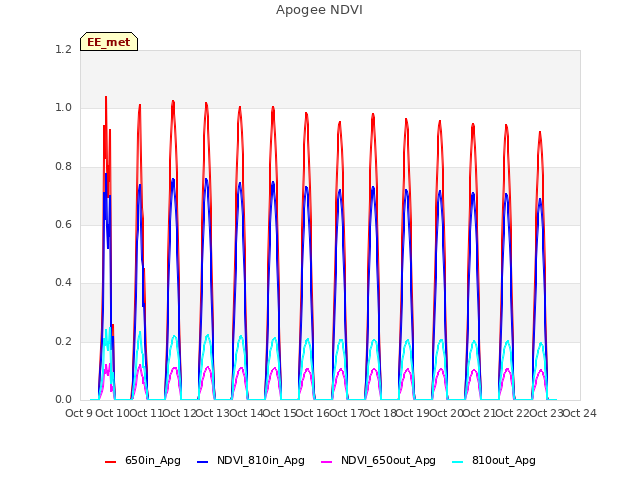Click the 0.2 y-axis tick label
The height and width of the screenshot is (480, 640).
pos(63,341)
